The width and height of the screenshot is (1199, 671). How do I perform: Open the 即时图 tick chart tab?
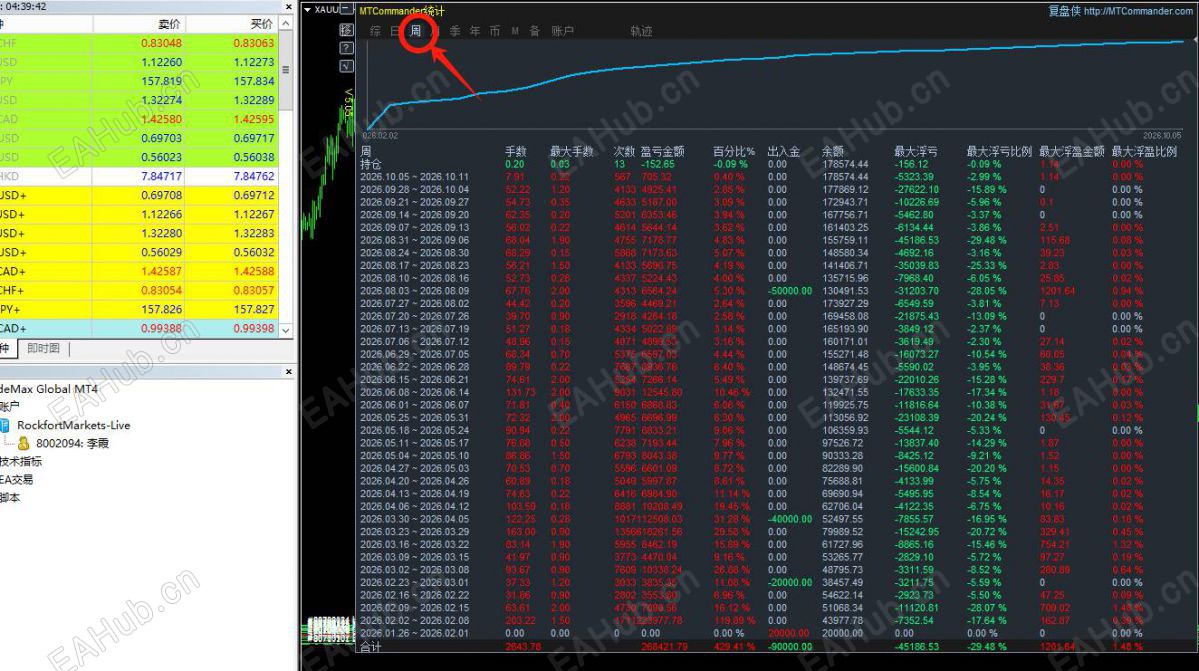pyautogui.click(x=44, y=348)
